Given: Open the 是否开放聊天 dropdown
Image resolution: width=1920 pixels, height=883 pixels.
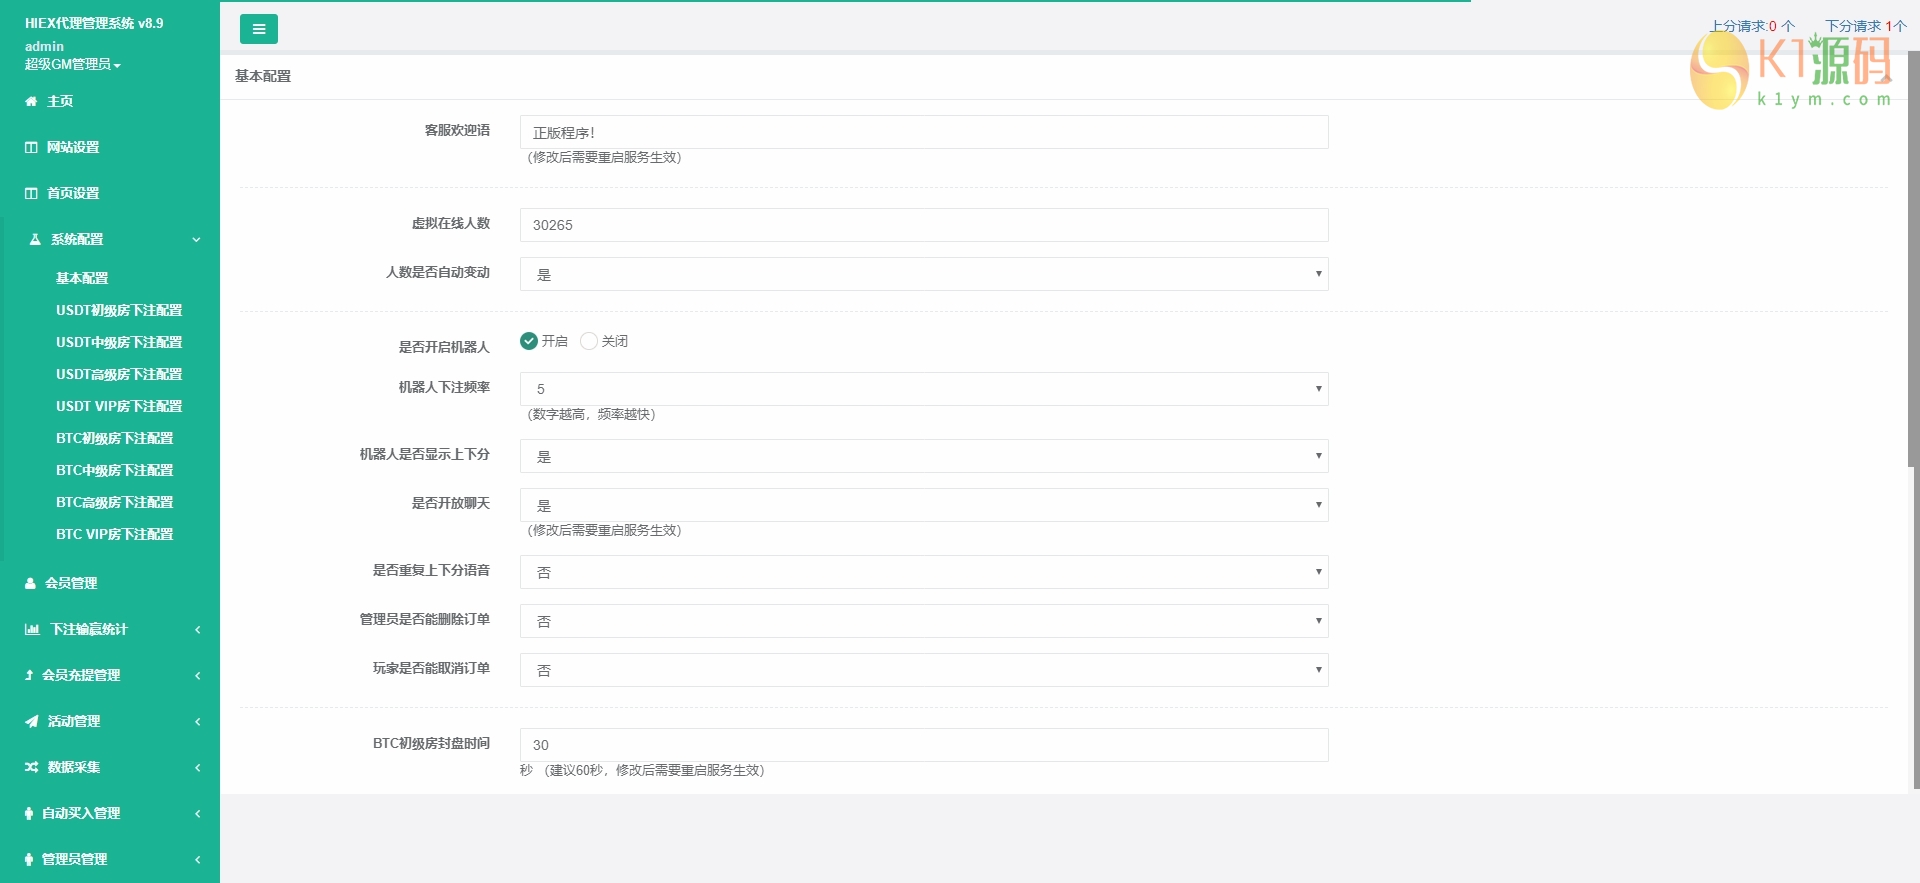Looking at the screenshot, I should 924,505.
